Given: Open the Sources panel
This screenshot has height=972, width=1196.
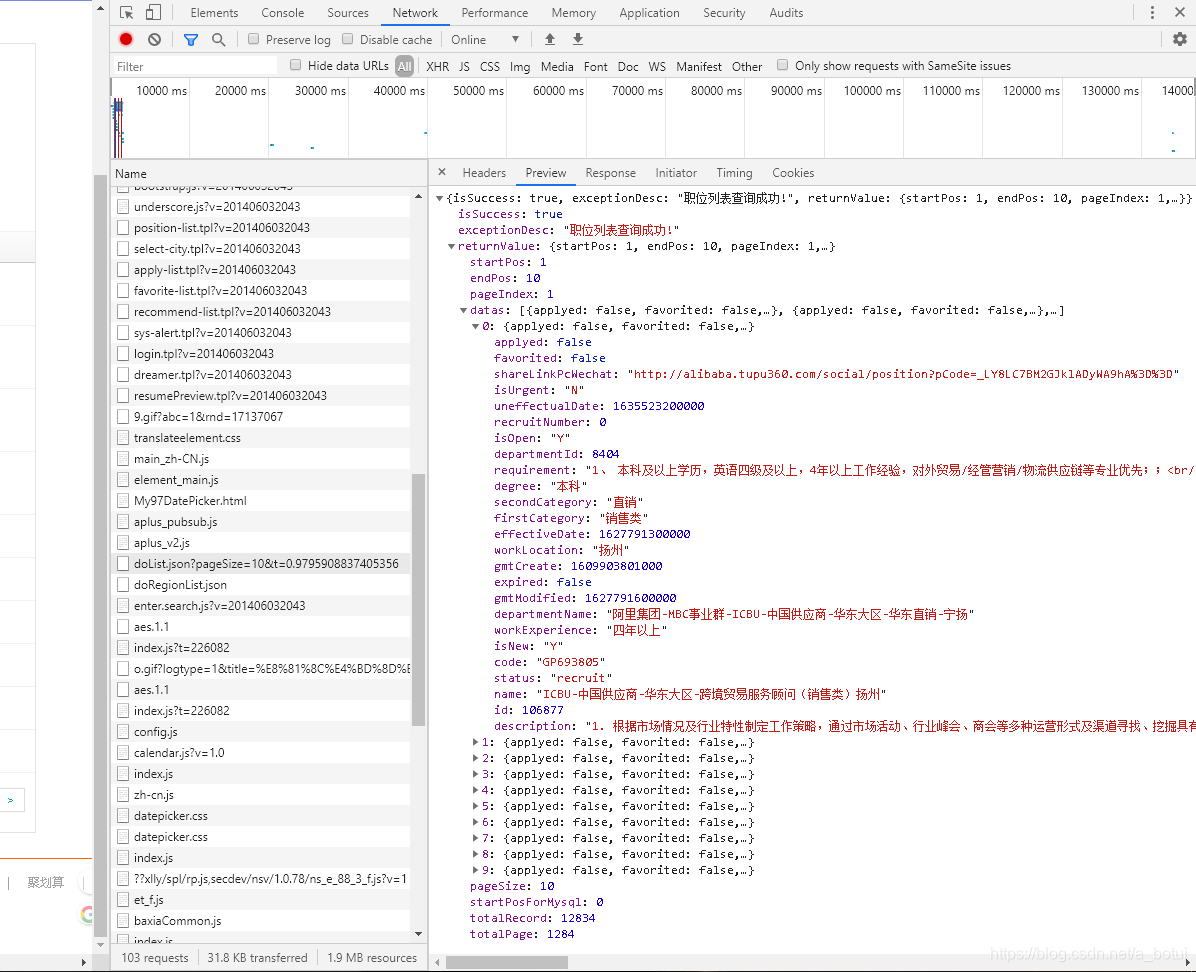Looking at the screenshot, I should [348, 12].
